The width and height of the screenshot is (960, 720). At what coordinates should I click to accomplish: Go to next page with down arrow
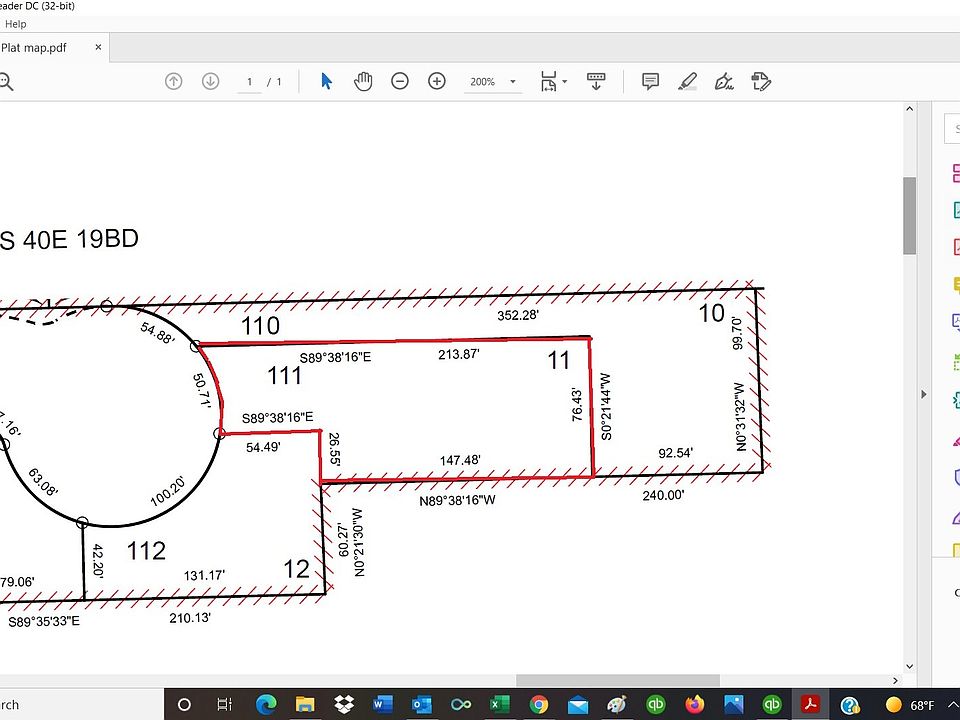[x=210, y=81]
